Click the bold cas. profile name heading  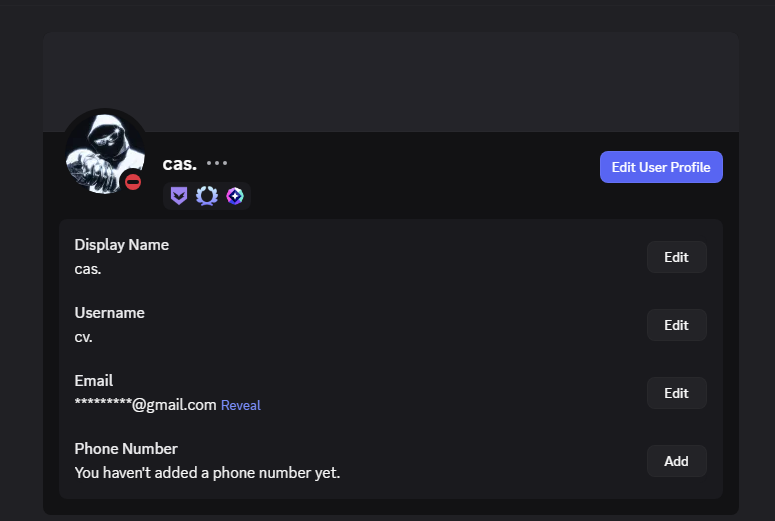(180, 164)
